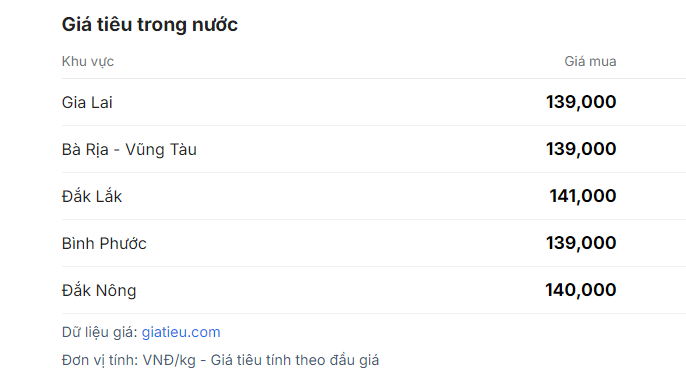Click the Đắk Nông region name
686x388 pixels.
99,290
